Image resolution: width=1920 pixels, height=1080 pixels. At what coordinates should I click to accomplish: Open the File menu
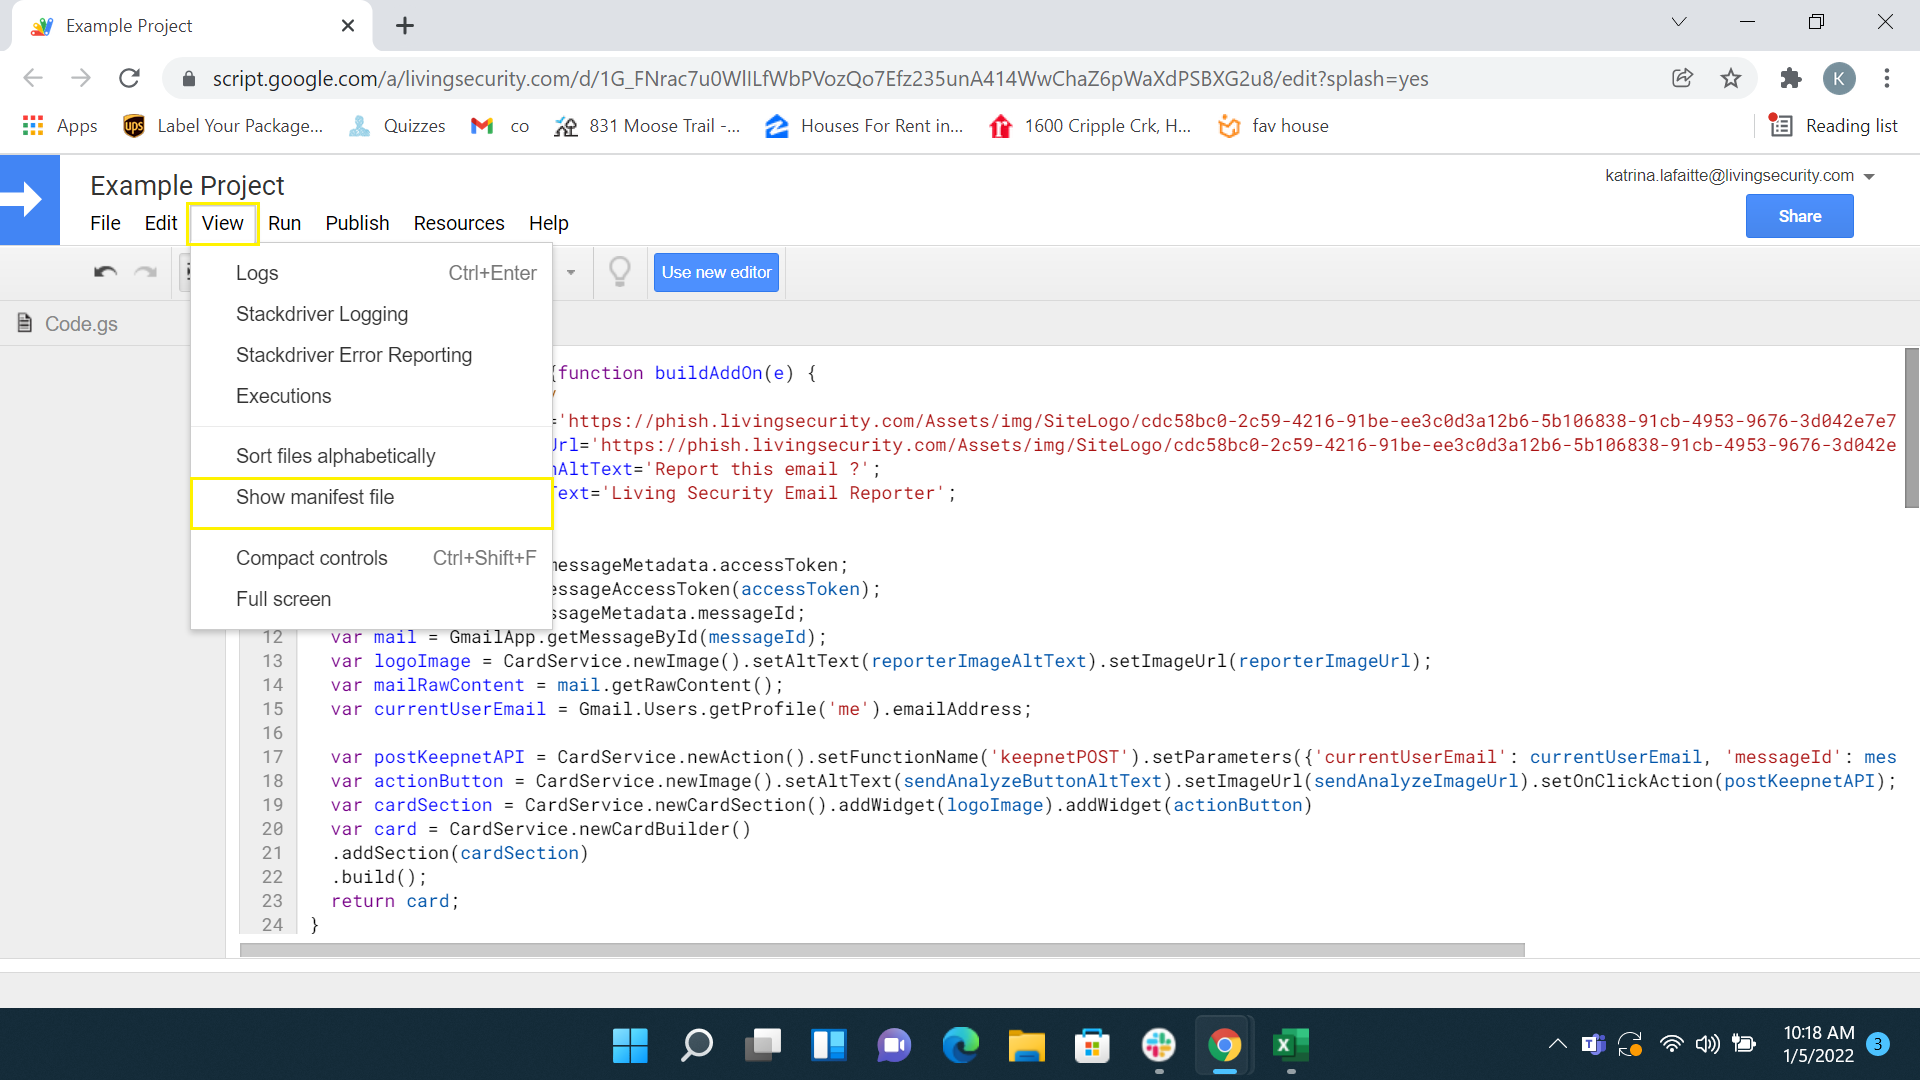coord(105,223)
